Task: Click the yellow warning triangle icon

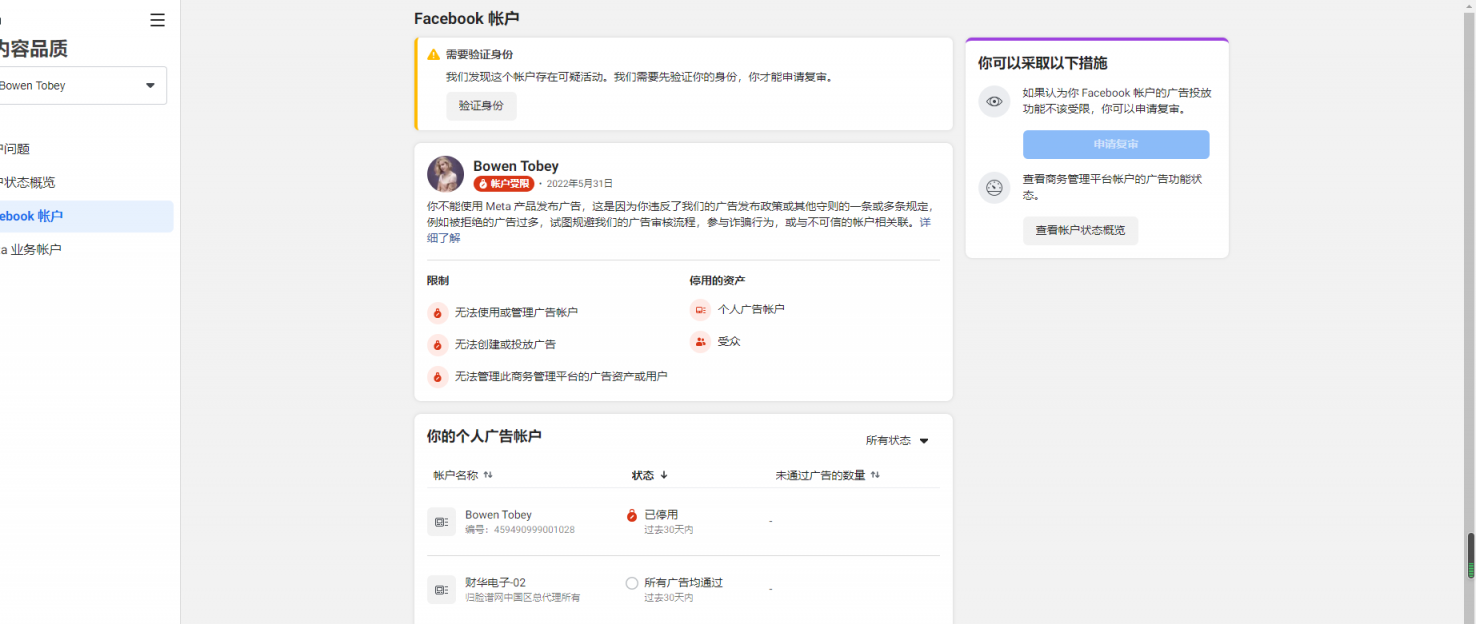Action: coord(433,55)
